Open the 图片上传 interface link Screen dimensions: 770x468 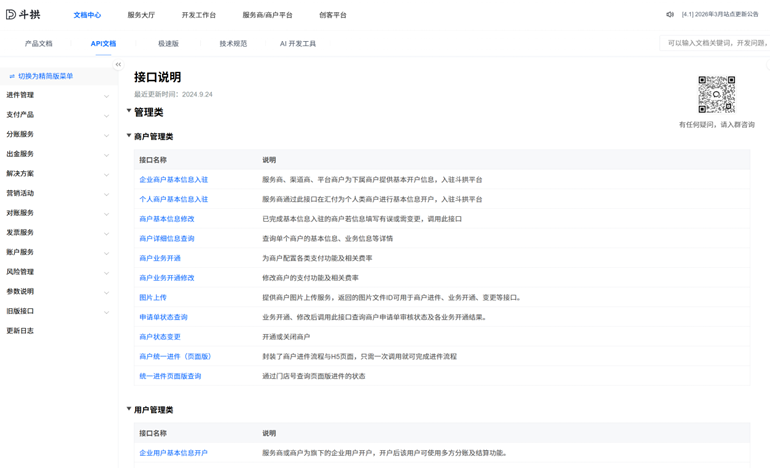(153, 298)
